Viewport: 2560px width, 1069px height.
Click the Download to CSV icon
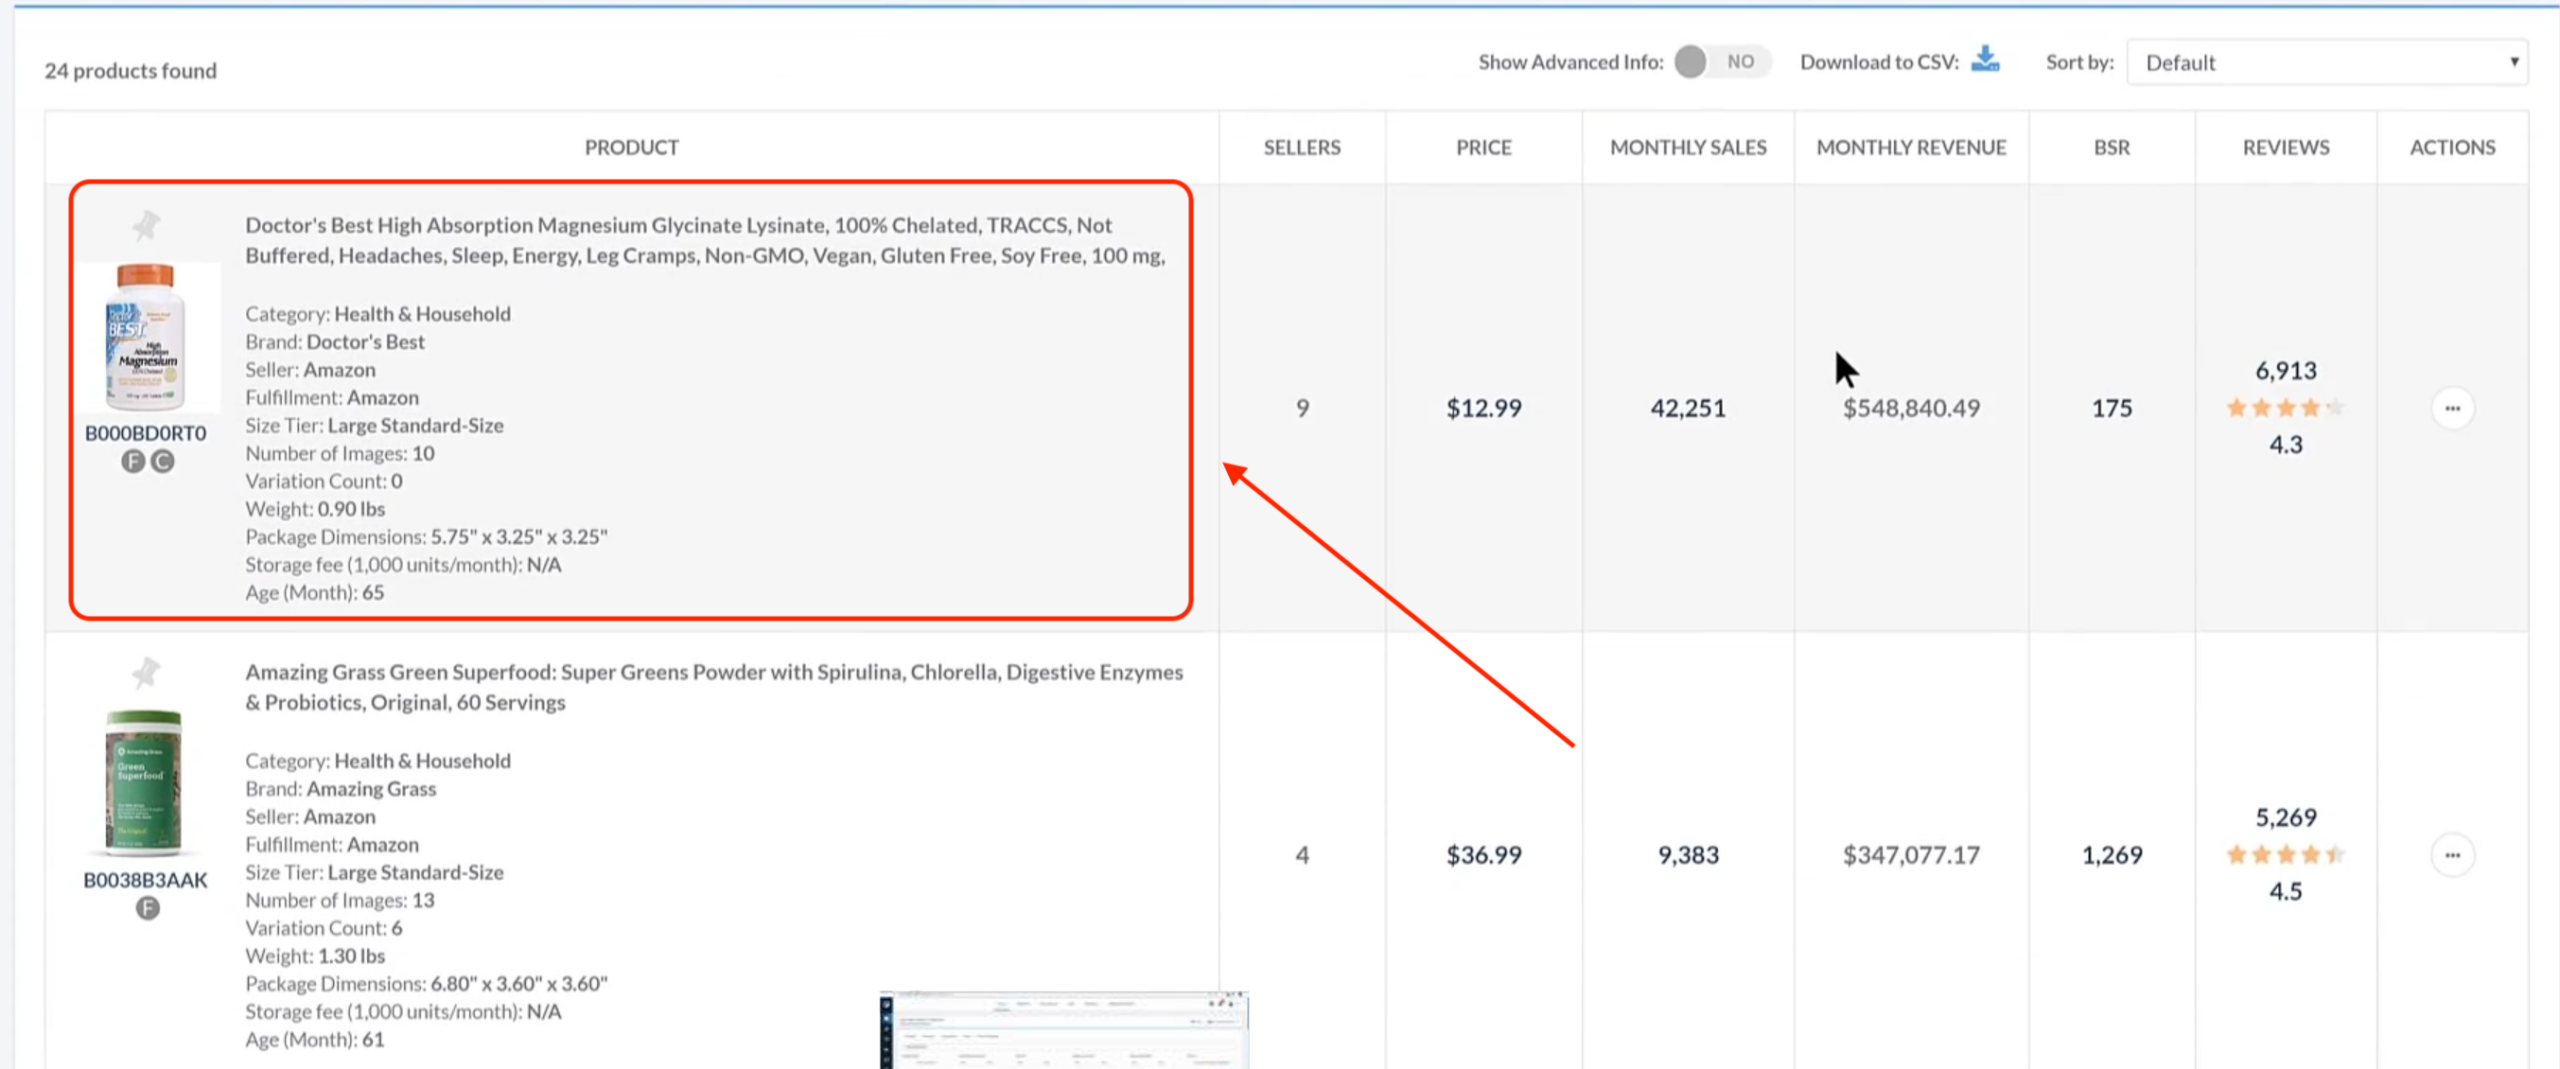[x=1985, y=60]
